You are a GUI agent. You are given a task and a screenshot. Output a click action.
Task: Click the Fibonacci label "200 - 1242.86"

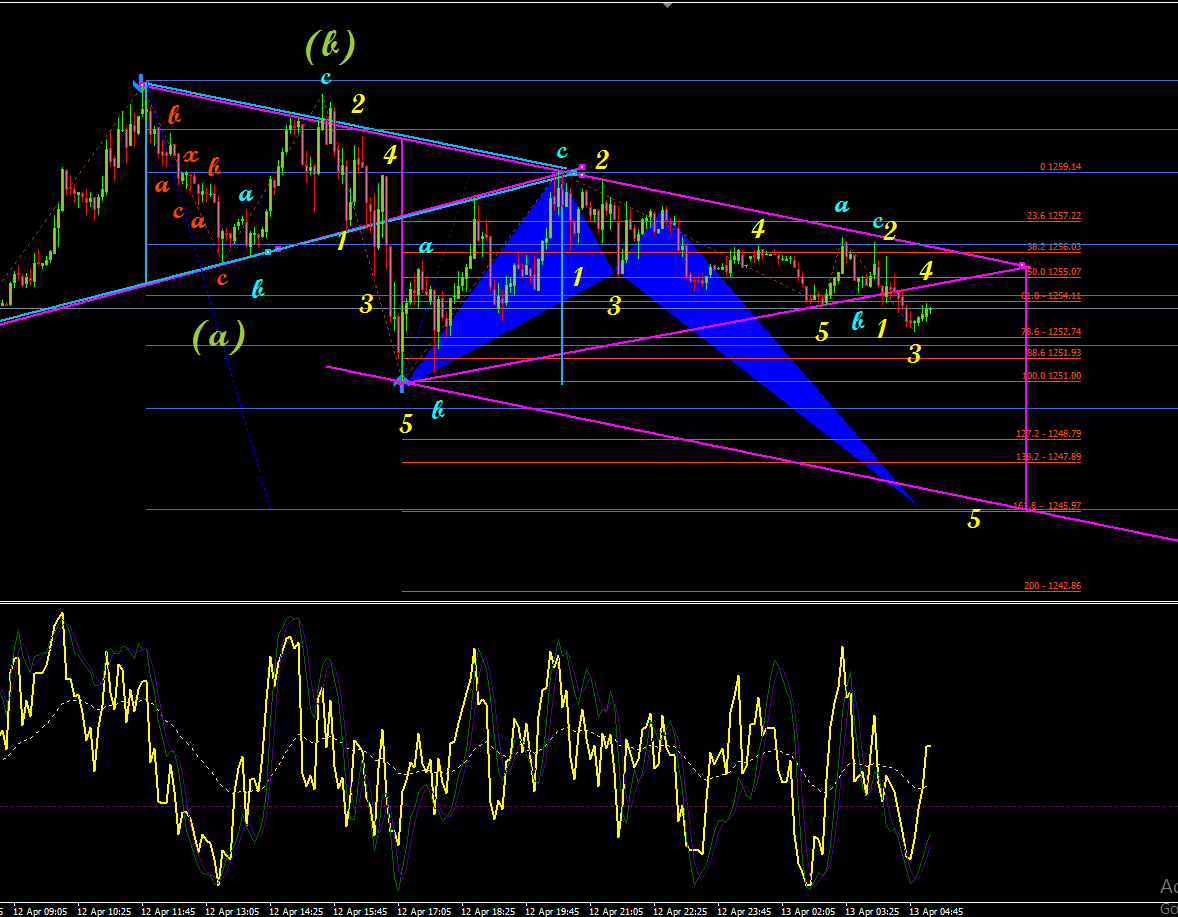[x=1053, y=586]
